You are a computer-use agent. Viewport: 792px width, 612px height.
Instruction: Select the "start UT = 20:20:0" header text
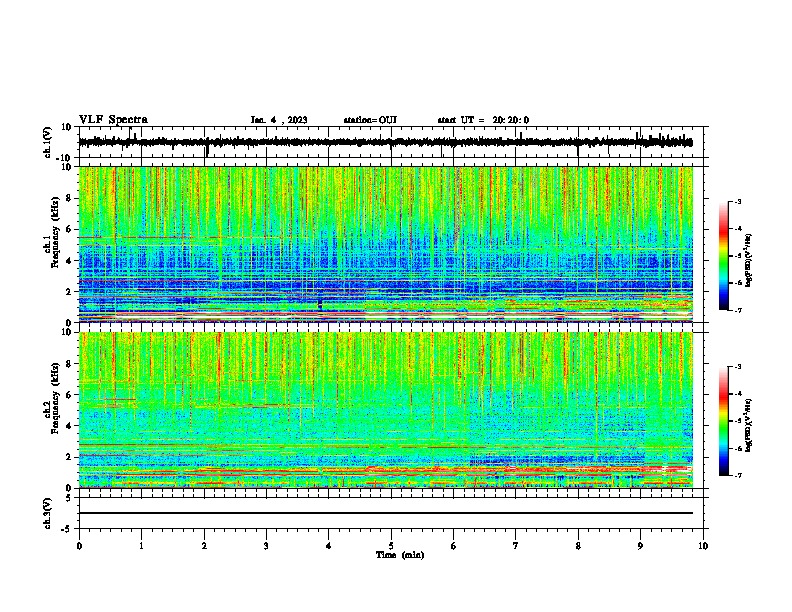pos(483,120)
